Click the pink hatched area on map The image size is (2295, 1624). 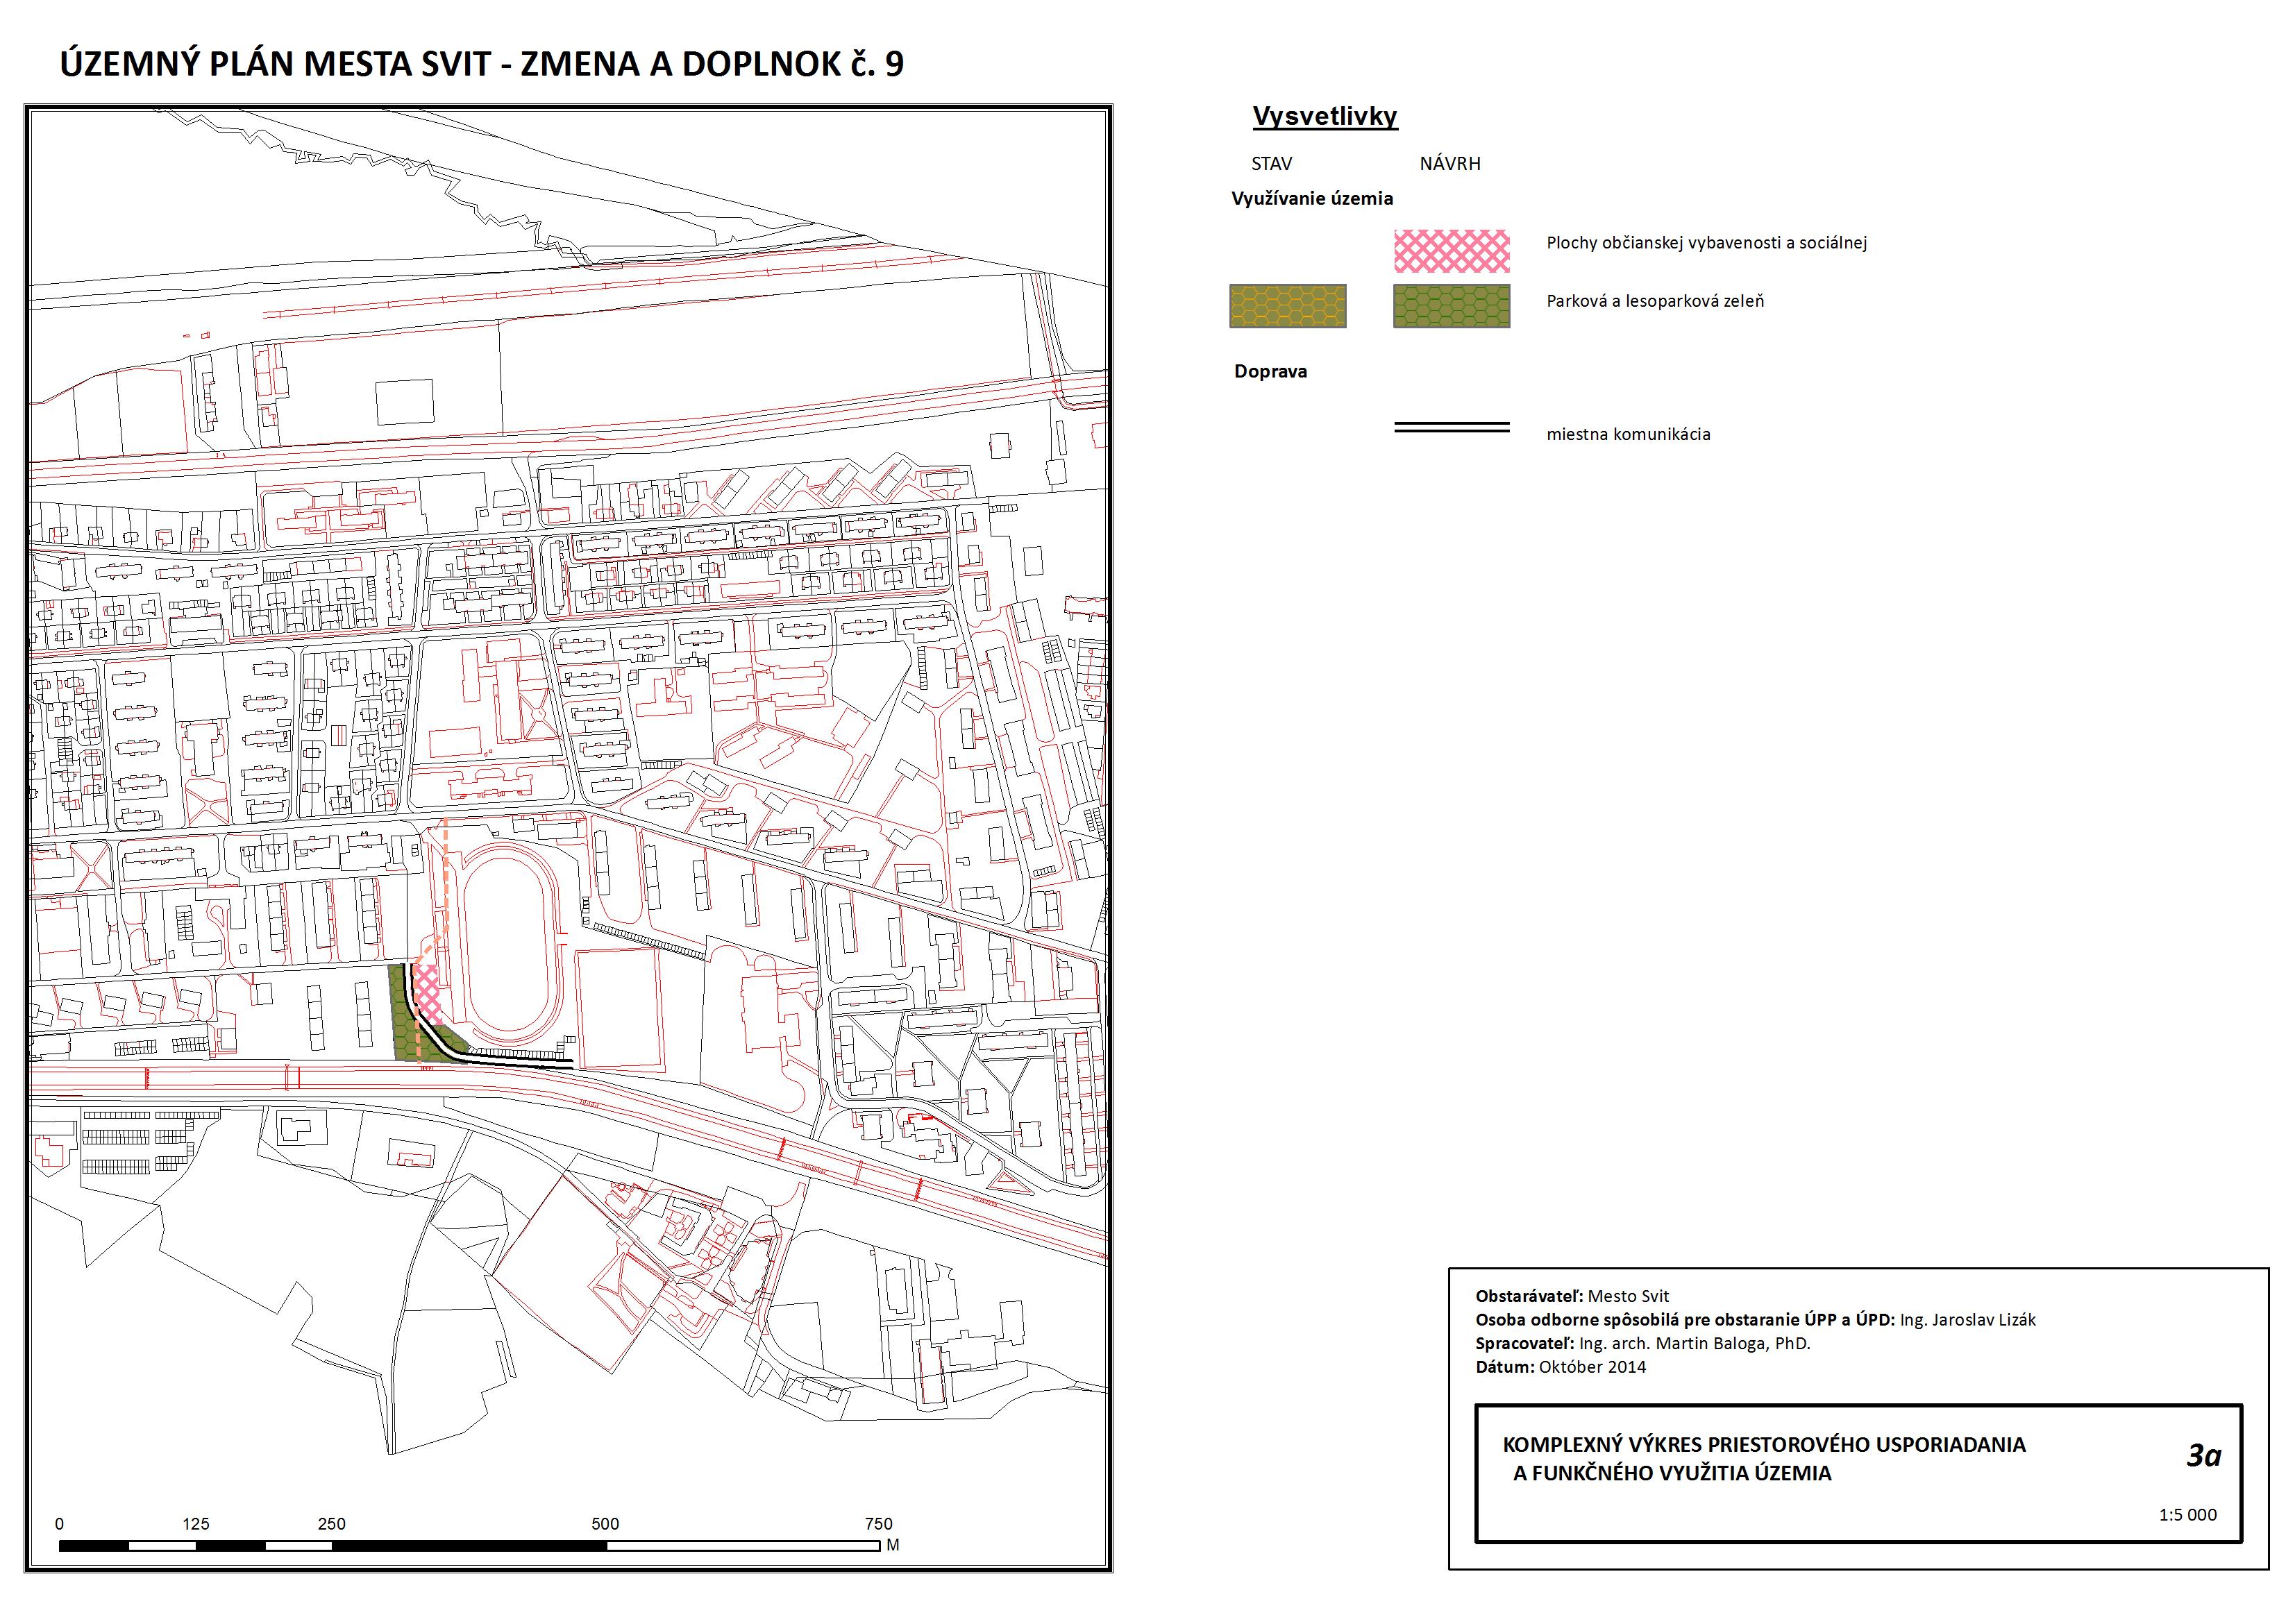[428, 993]
